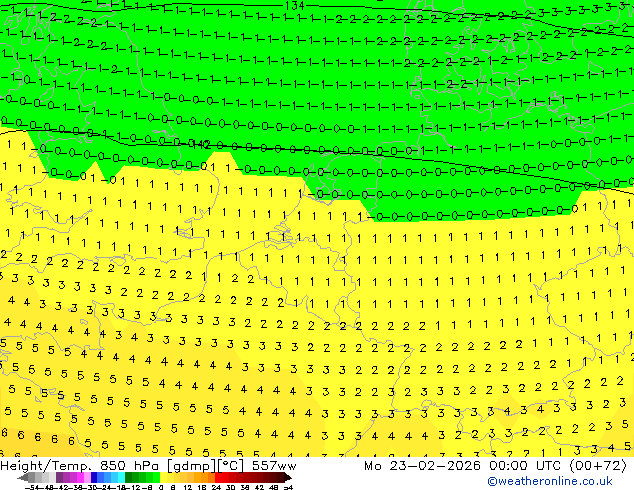Screen dimensions: 634x490
Task: Pick the dark purple legend swatch at -42
Action: 59,477
